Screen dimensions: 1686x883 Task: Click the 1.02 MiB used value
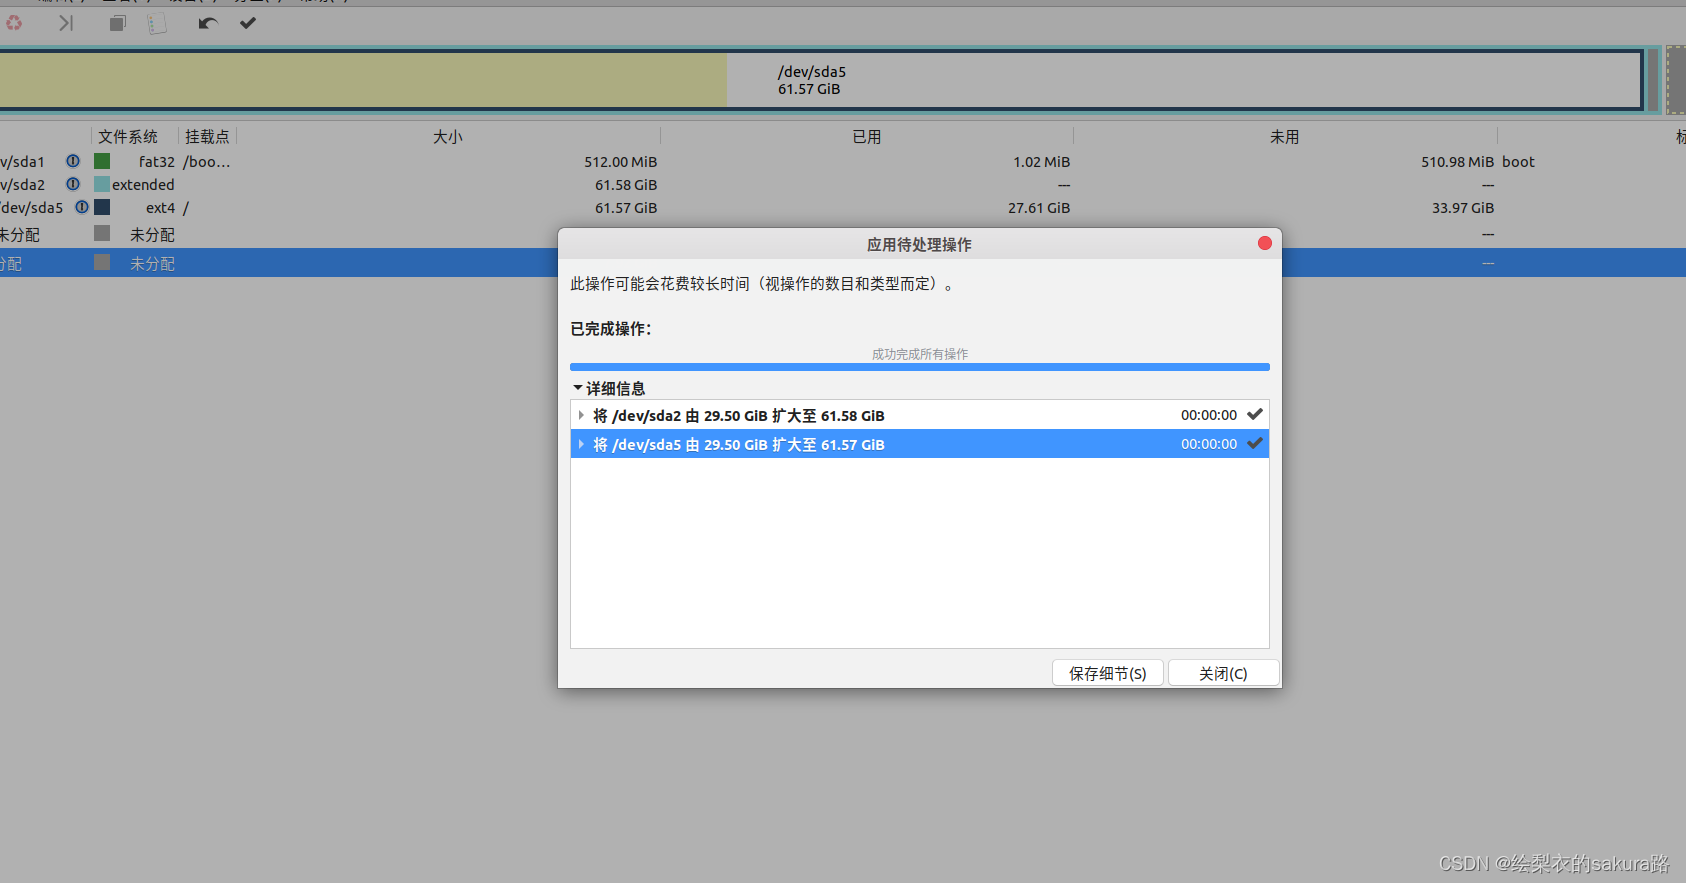[1042, 162]
